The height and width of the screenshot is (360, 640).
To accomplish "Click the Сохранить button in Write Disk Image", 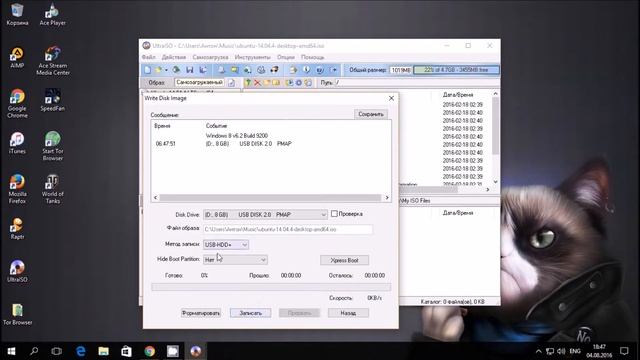I will (x=371, y=114).
